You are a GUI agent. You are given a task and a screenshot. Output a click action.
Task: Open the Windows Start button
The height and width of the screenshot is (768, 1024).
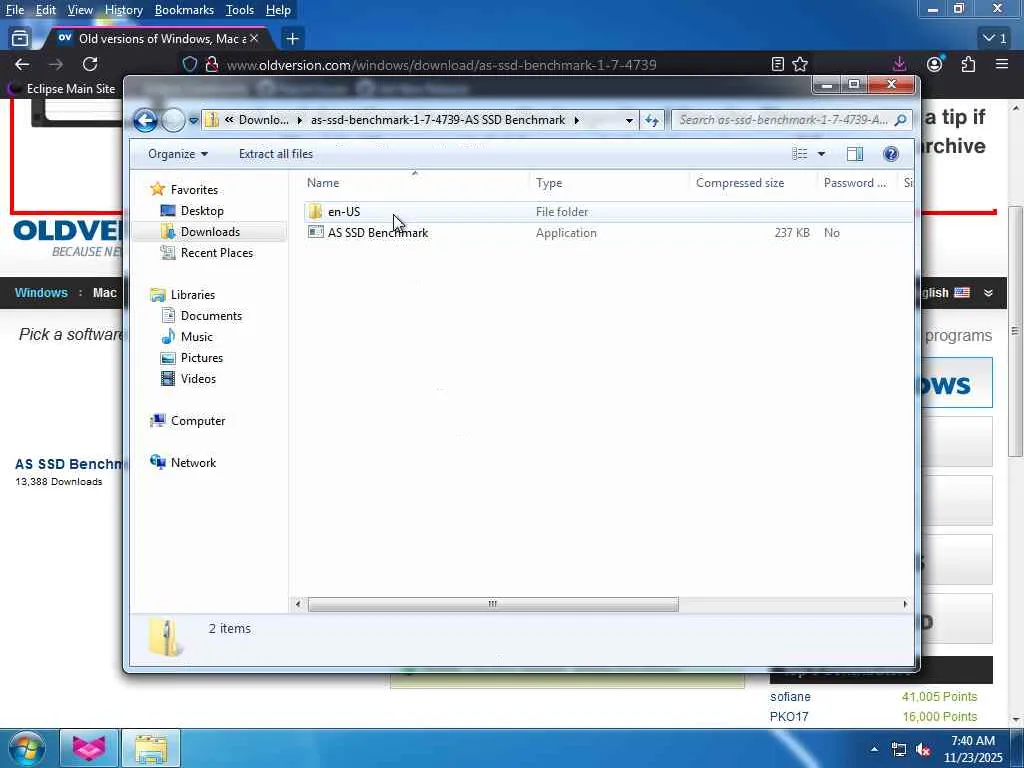coord(25,748)
